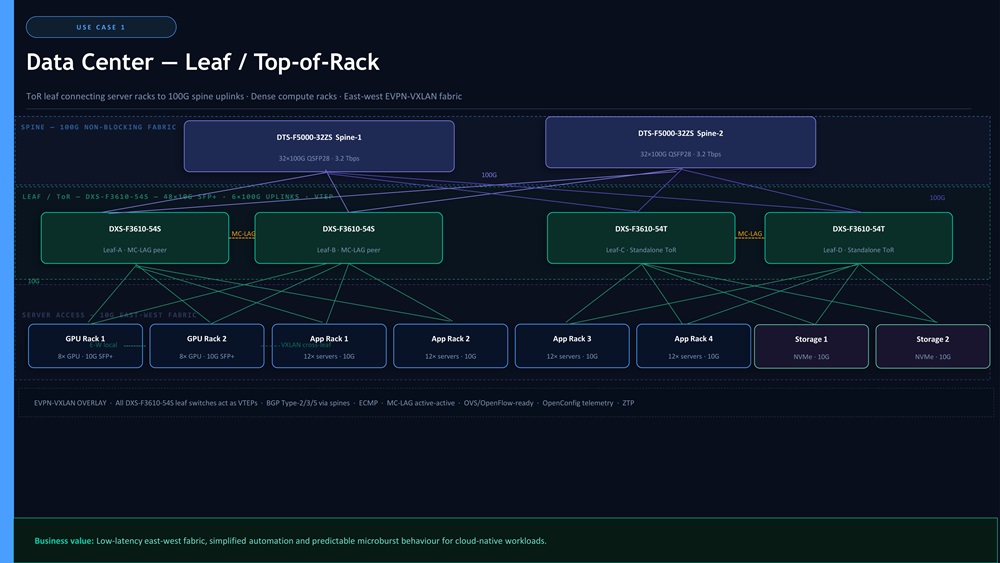Click the USE CASE 1 pill label
Screen dimensions: 1000x563
tap(101, 27)
